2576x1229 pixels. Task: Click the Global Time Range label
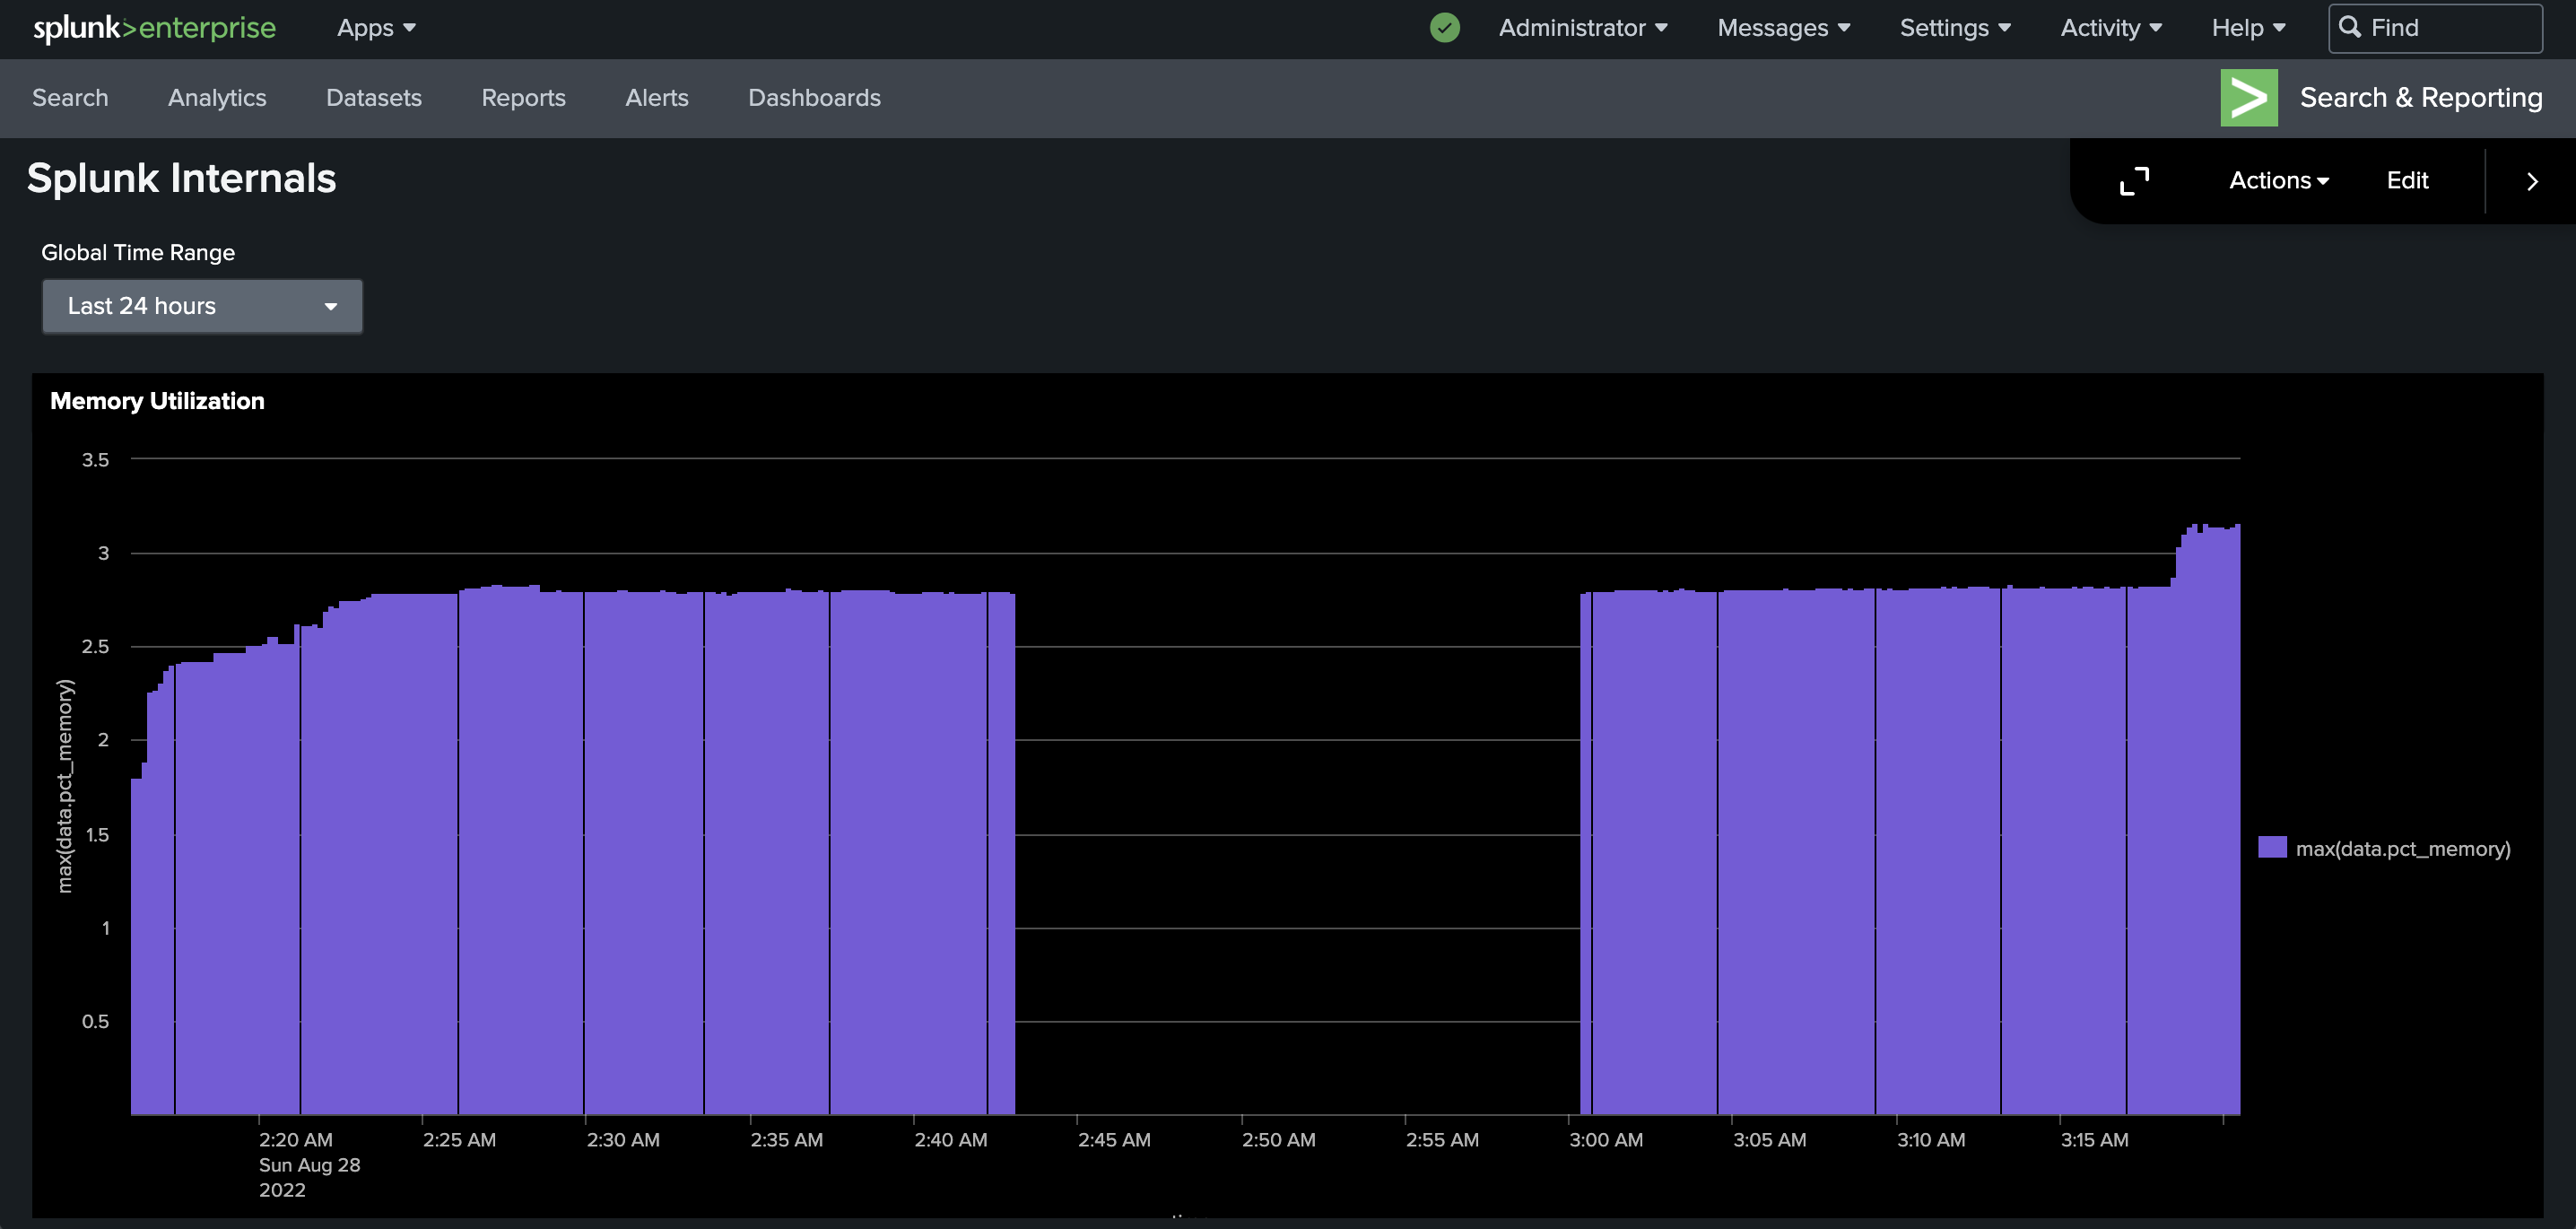(138, 253)
